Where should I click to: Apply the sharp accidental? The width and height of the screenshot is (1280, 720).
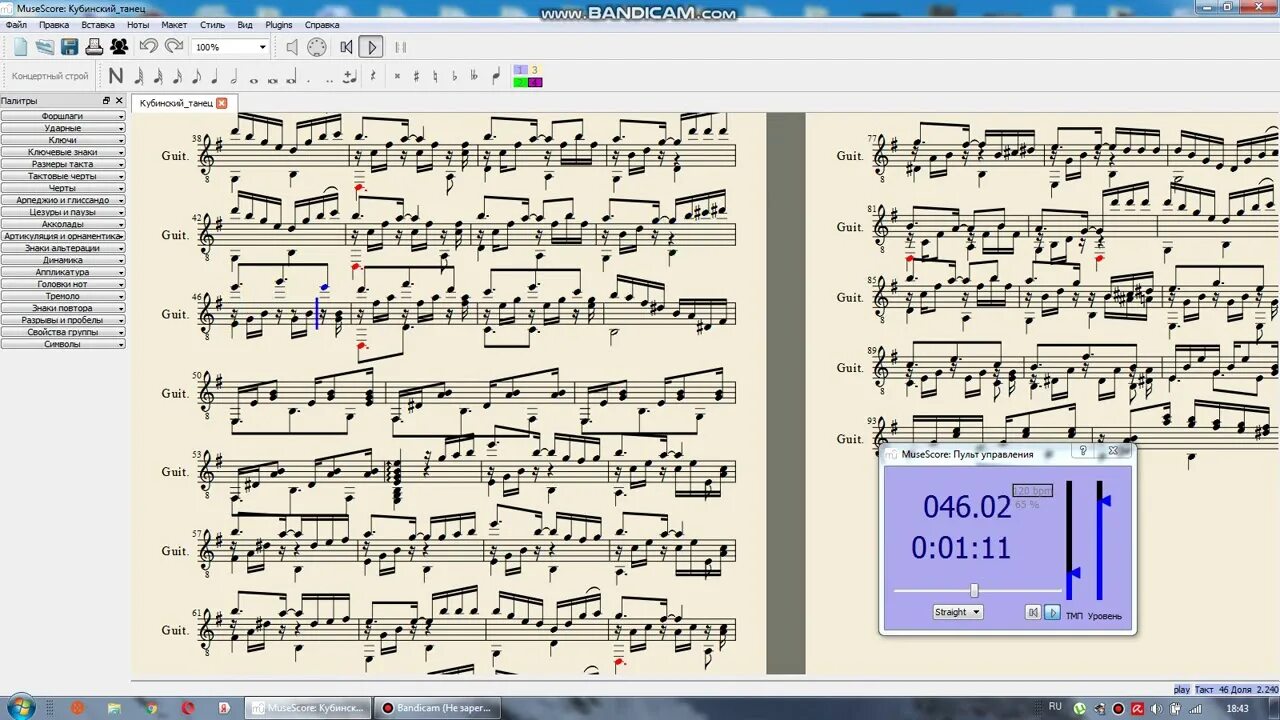416,76
